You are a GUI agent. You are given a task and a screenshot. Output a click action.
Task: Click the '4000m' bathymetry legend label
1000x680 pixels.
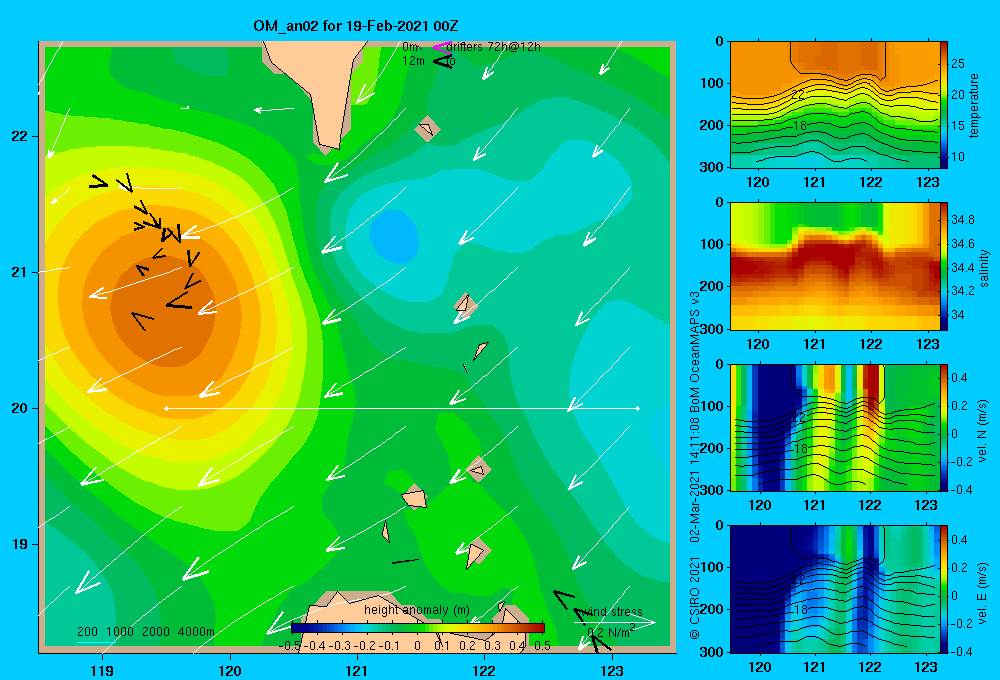click(196, 632)
